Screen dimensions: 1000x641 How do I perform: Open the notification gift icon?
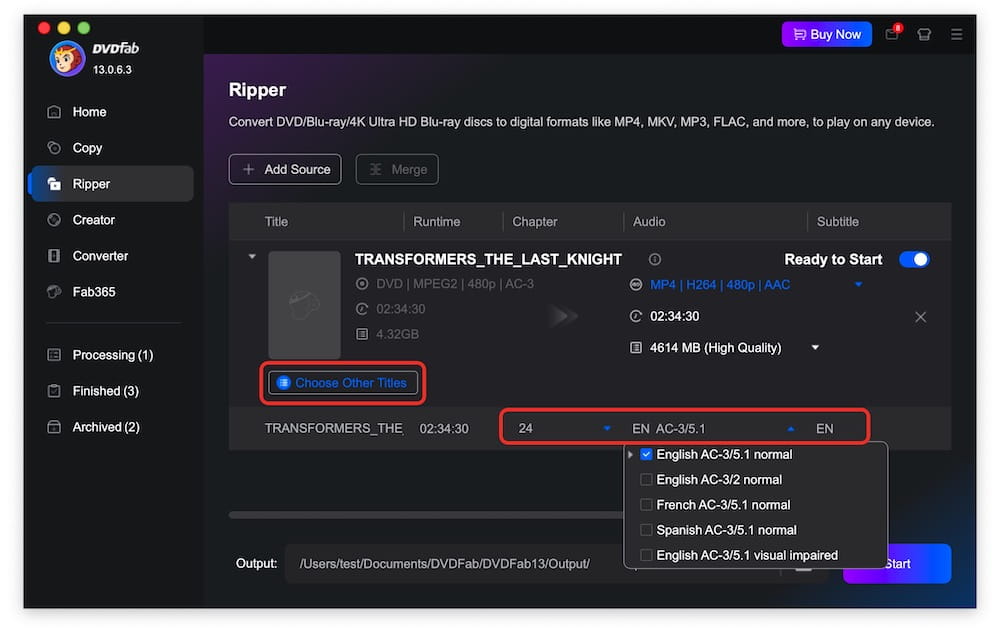point(892,33)
